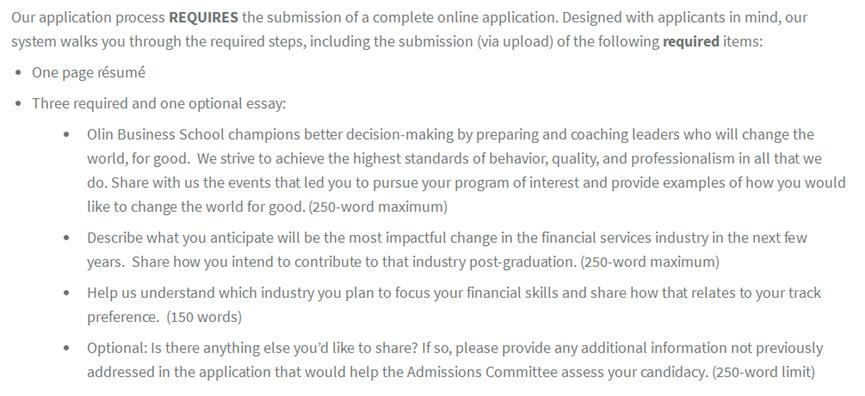Click the first (250-word maximum) note

378,207
